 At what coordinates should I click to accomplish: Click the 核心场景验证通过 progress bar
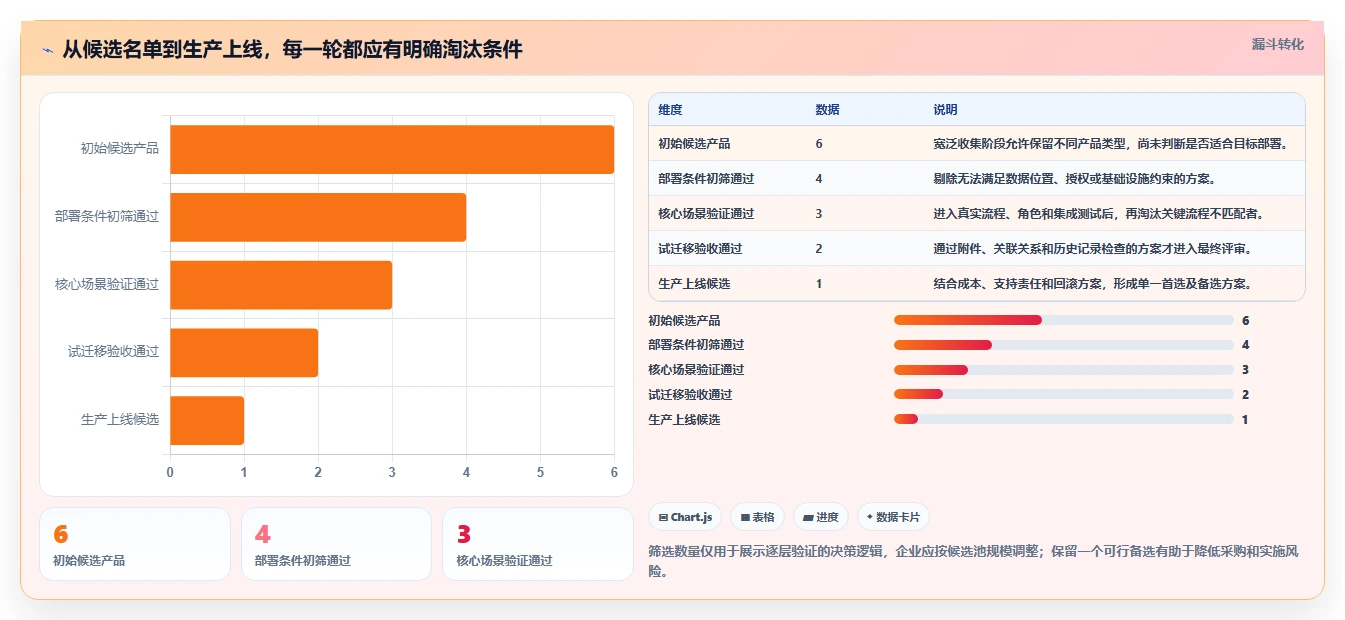(x=1064, y=370)
